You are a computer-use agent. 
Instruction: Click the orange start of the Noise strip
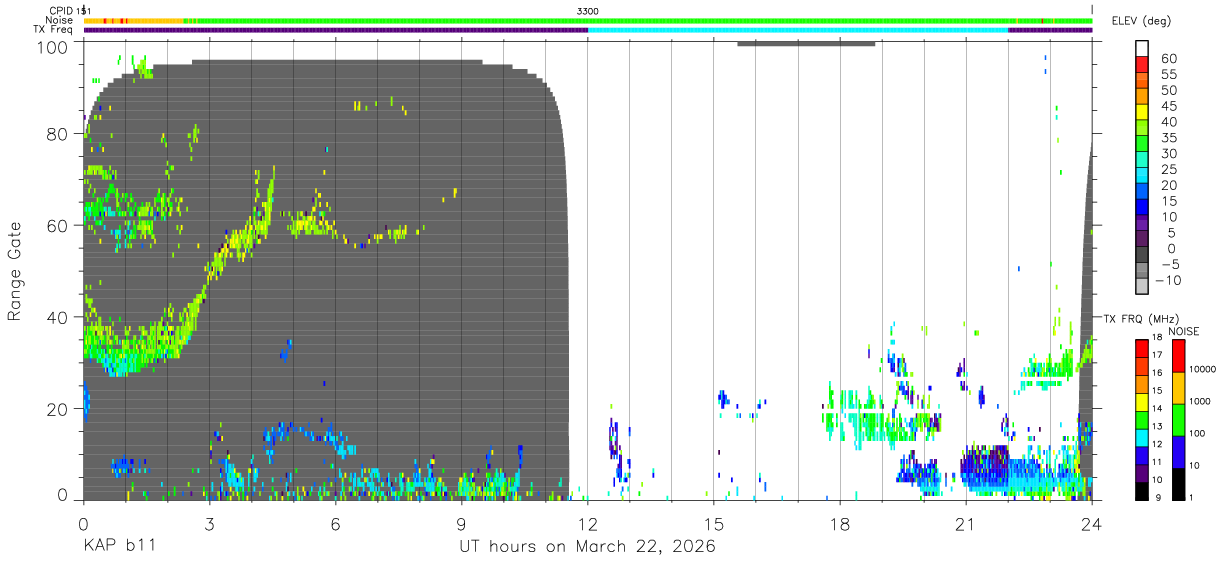pyautogui.click(x=134, y=20)
